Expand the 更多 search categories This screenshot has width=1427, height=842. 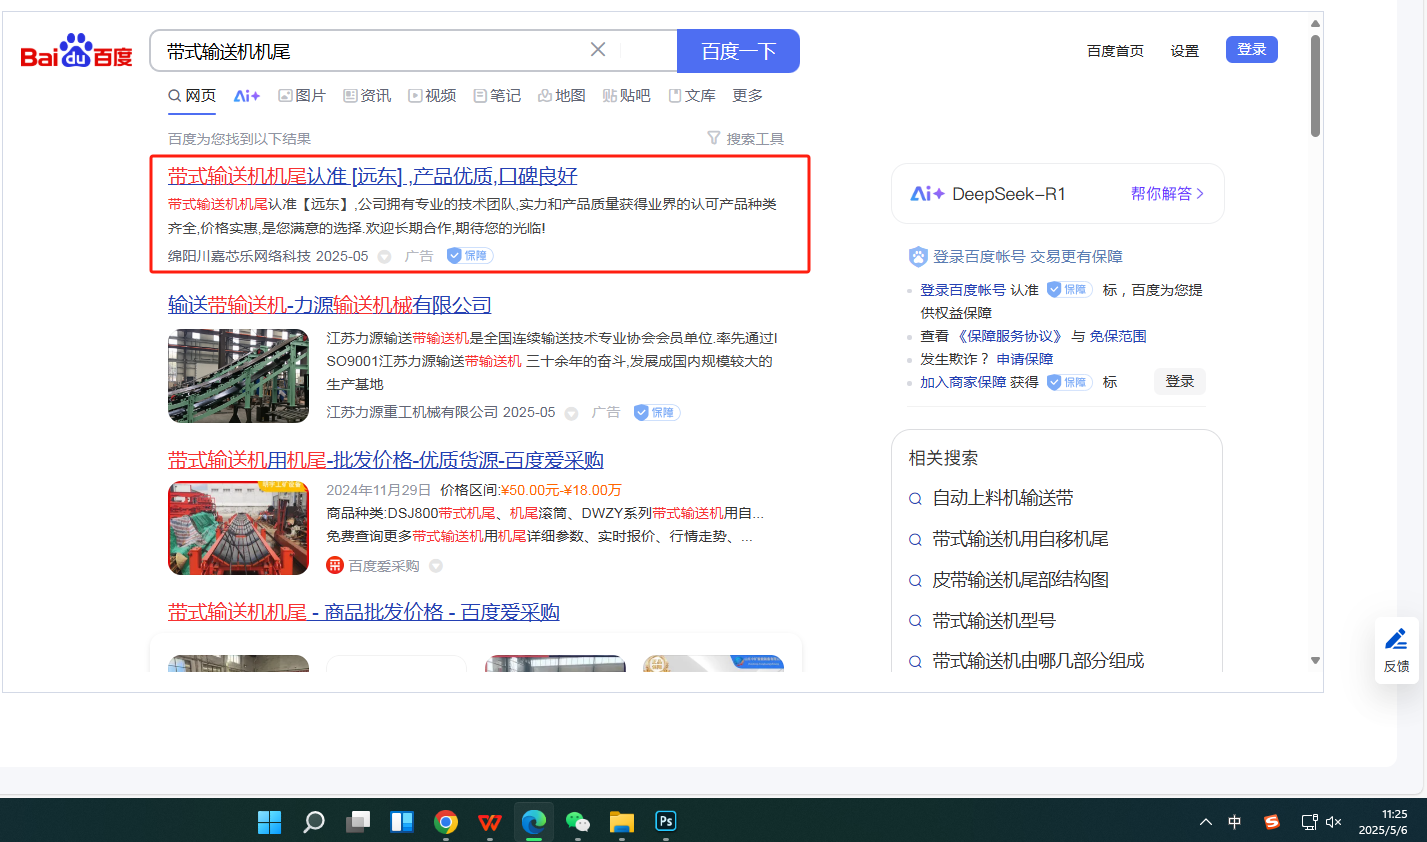click(747, 95)
